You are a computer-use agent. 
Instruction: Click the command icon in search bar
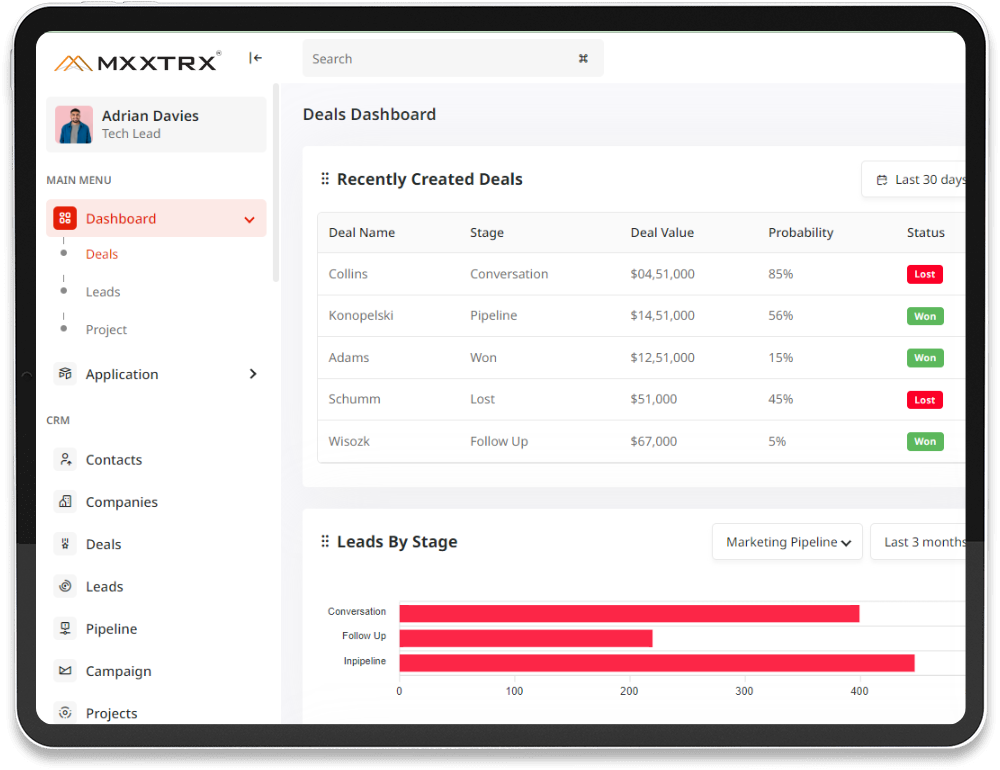click(583, 59)
